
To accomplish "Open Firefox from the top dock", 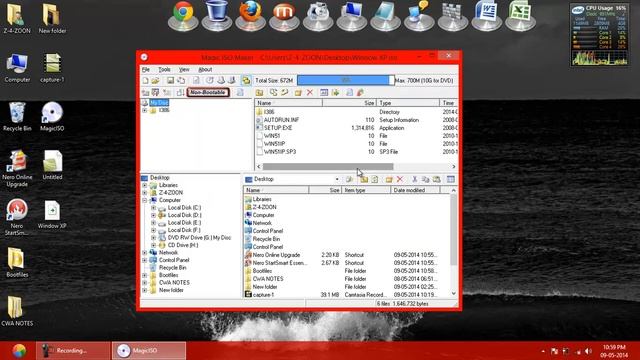I will [250, 16].
